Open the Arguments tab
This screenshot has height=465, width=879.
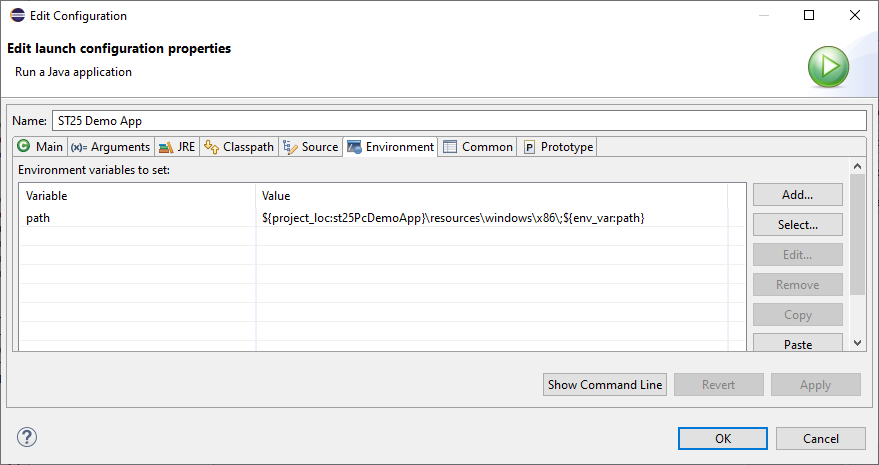coord(111,147)
